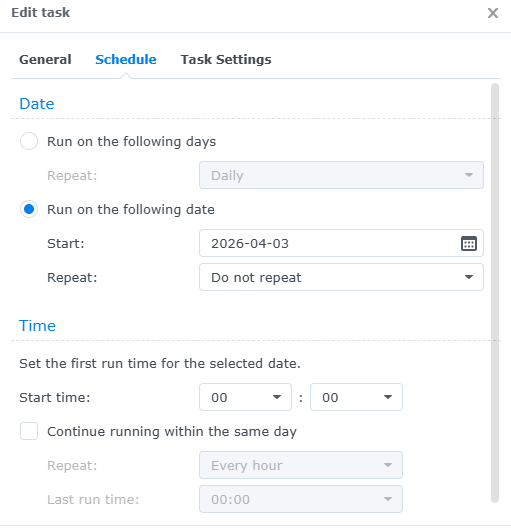Switch to the General tab
511x529 pixels.
[x=45, y=59]
